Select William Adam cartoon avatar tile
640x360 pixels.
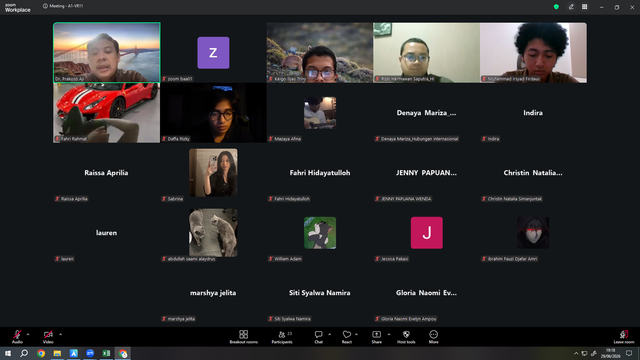[x=320, y=233]
